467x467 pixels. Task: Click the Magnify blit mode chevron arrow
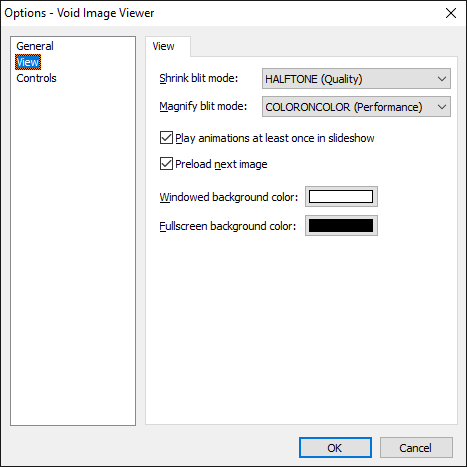442,107
